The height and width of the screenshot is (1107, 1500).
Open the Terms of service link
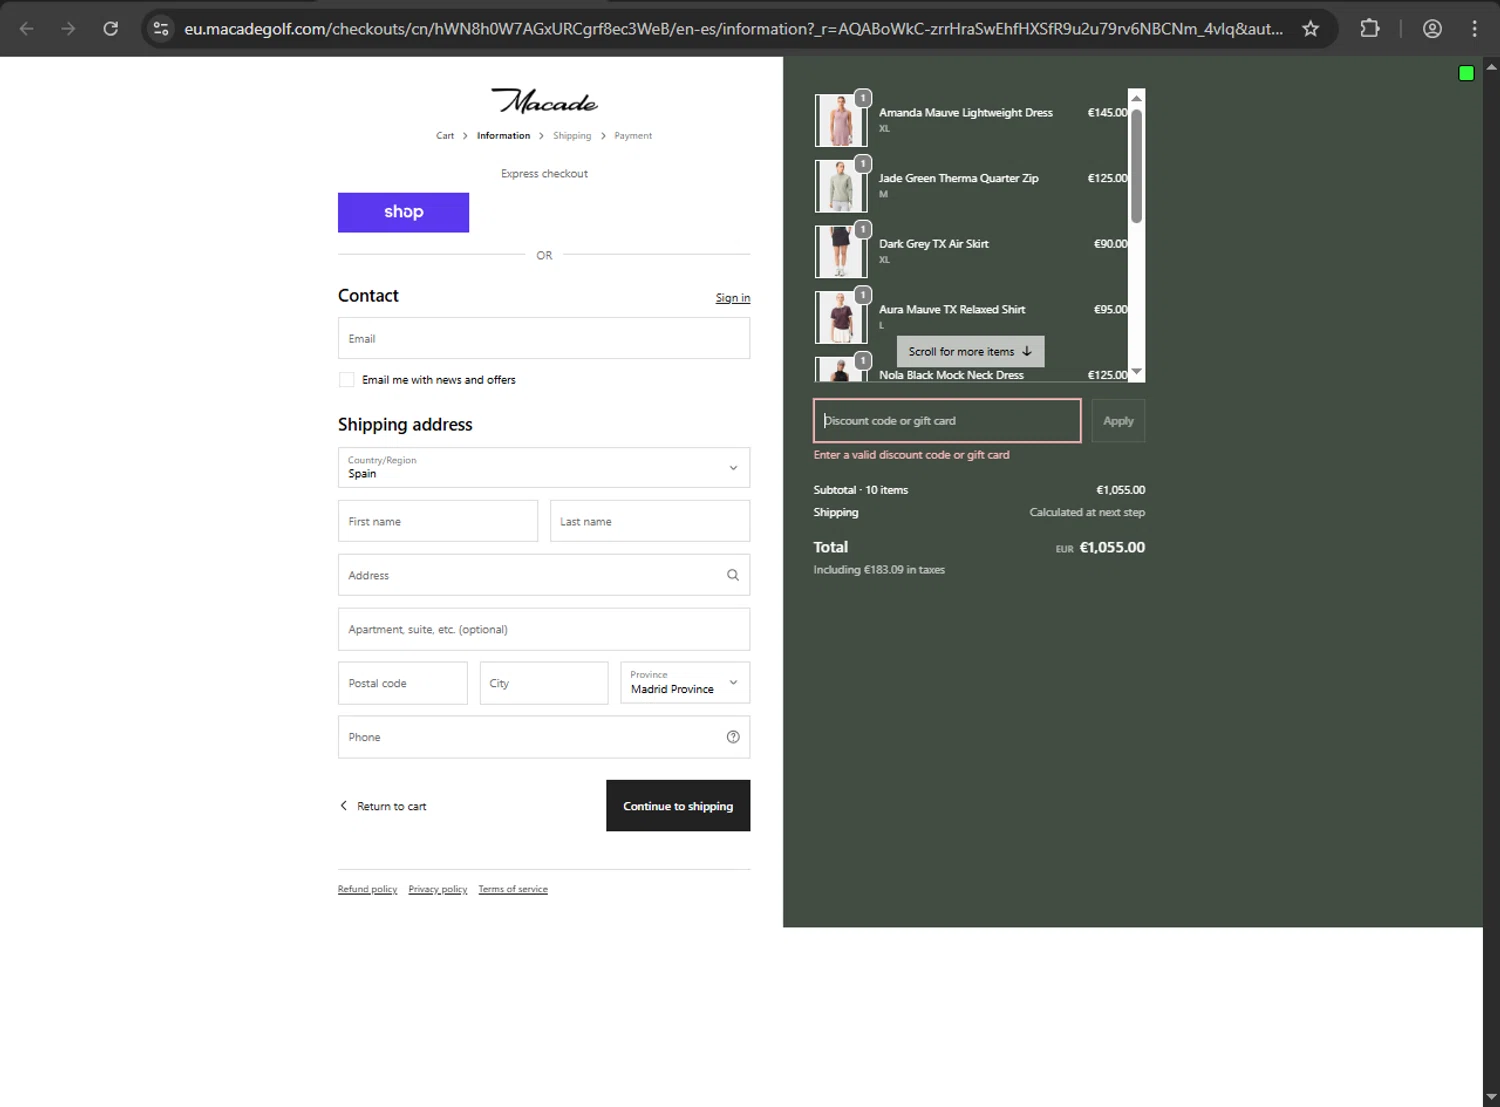513,889
